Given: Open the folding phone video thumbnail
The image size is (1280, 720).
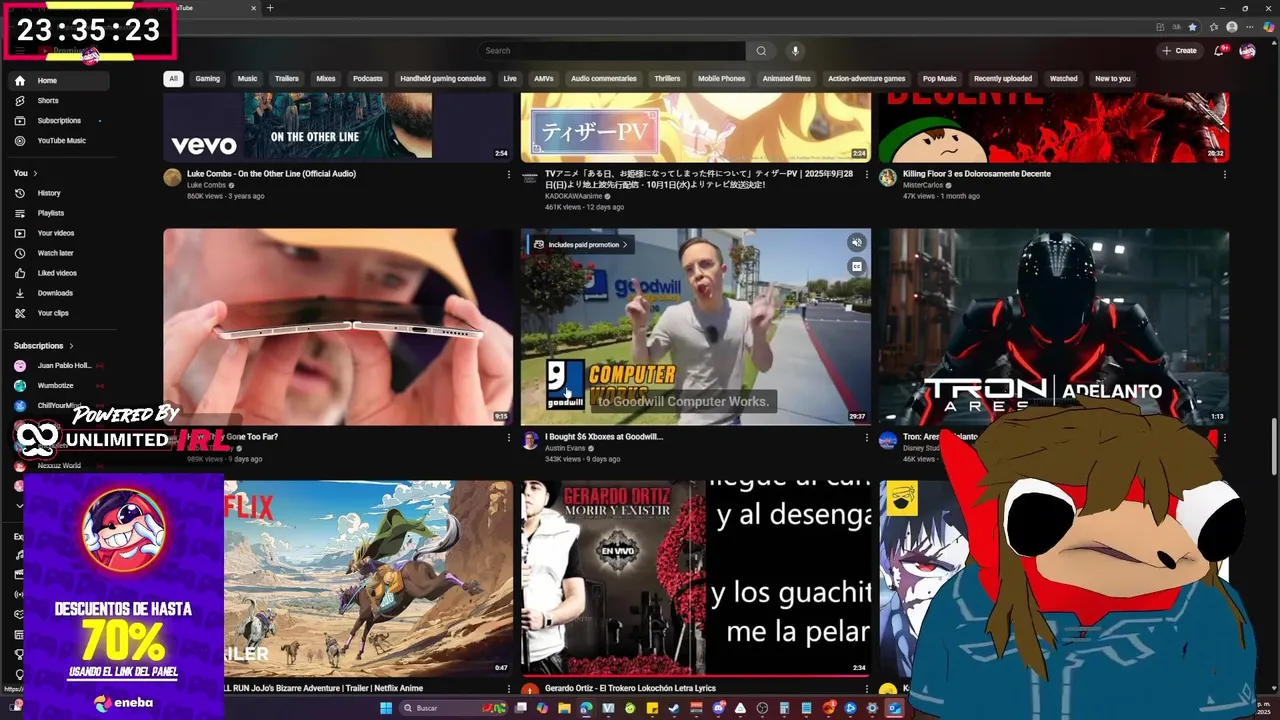Looking at the screenshot, I should click(338, 327).
